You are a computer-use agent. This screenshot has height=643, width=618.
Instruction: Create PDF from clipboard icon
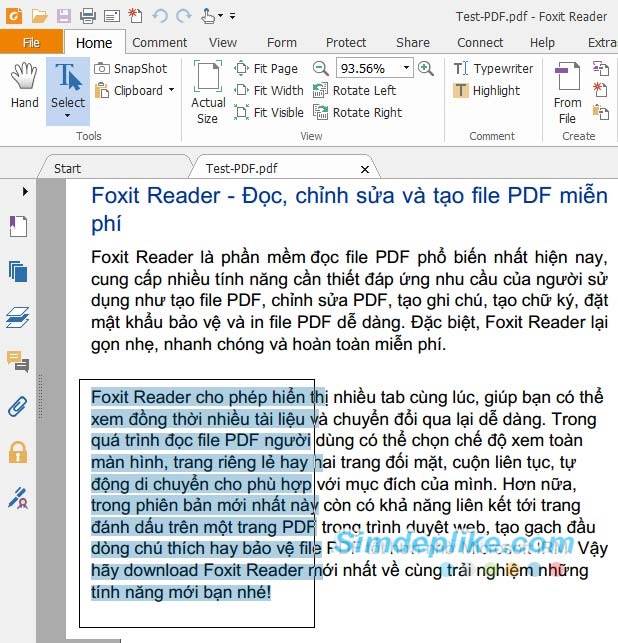(601, 112)
